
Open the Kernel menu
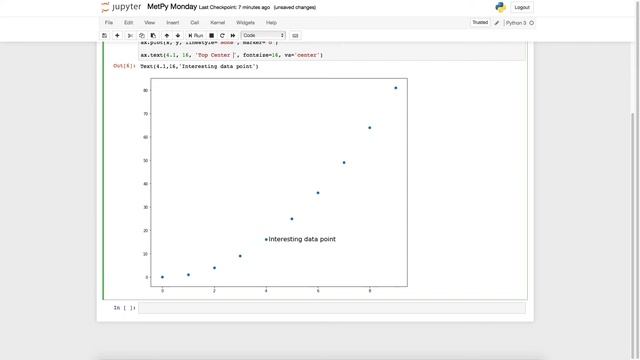[x=218, y=22]
